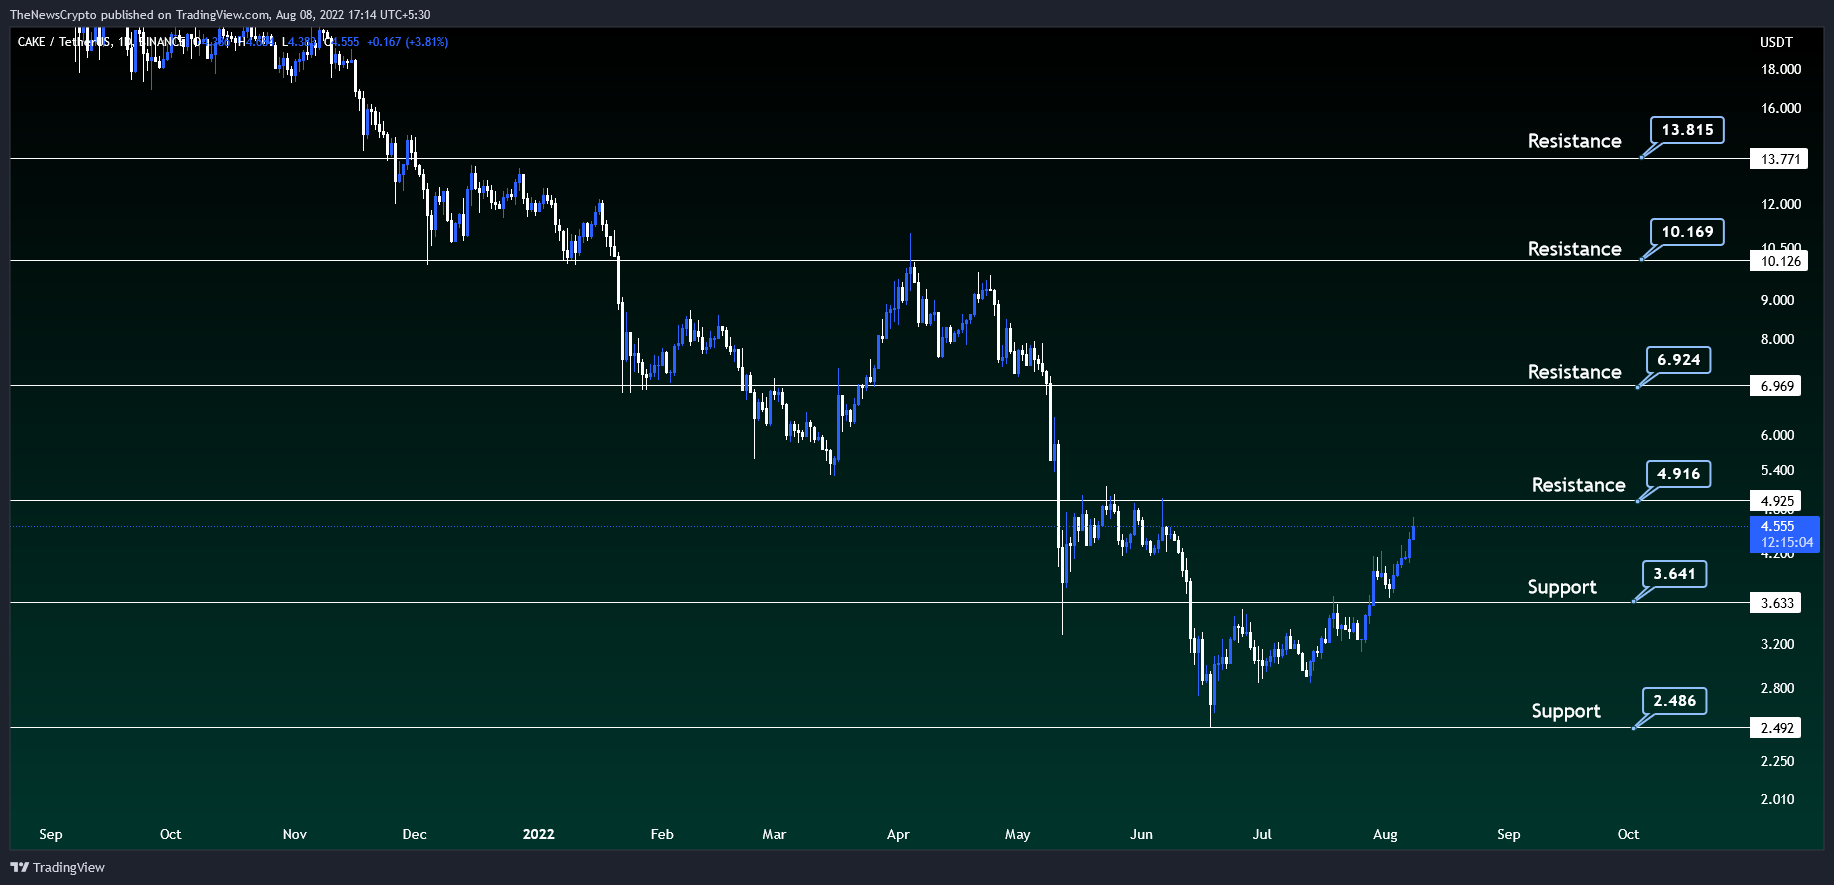
Task: Click the 6.000 price axis label
Action: point(1777,435)
